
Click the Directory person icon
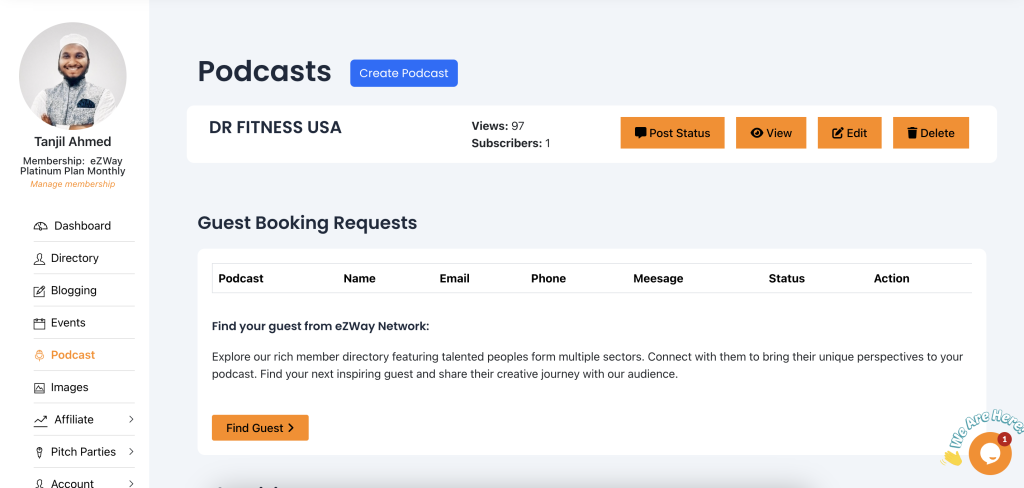click(40, 258)
